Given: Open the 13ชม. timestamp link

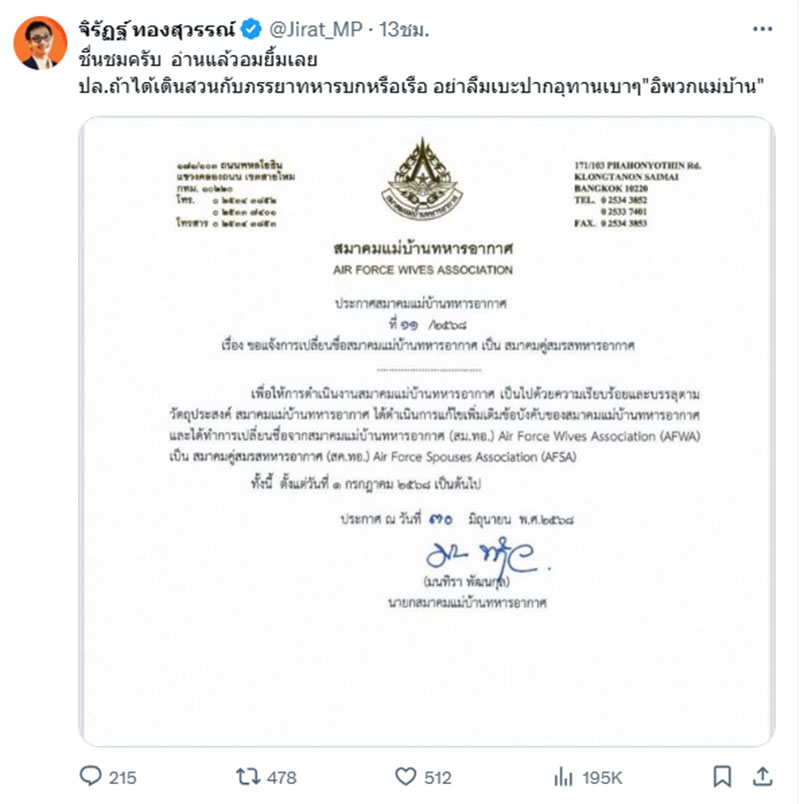Looking at the screenshot, I should coord(404,30).
